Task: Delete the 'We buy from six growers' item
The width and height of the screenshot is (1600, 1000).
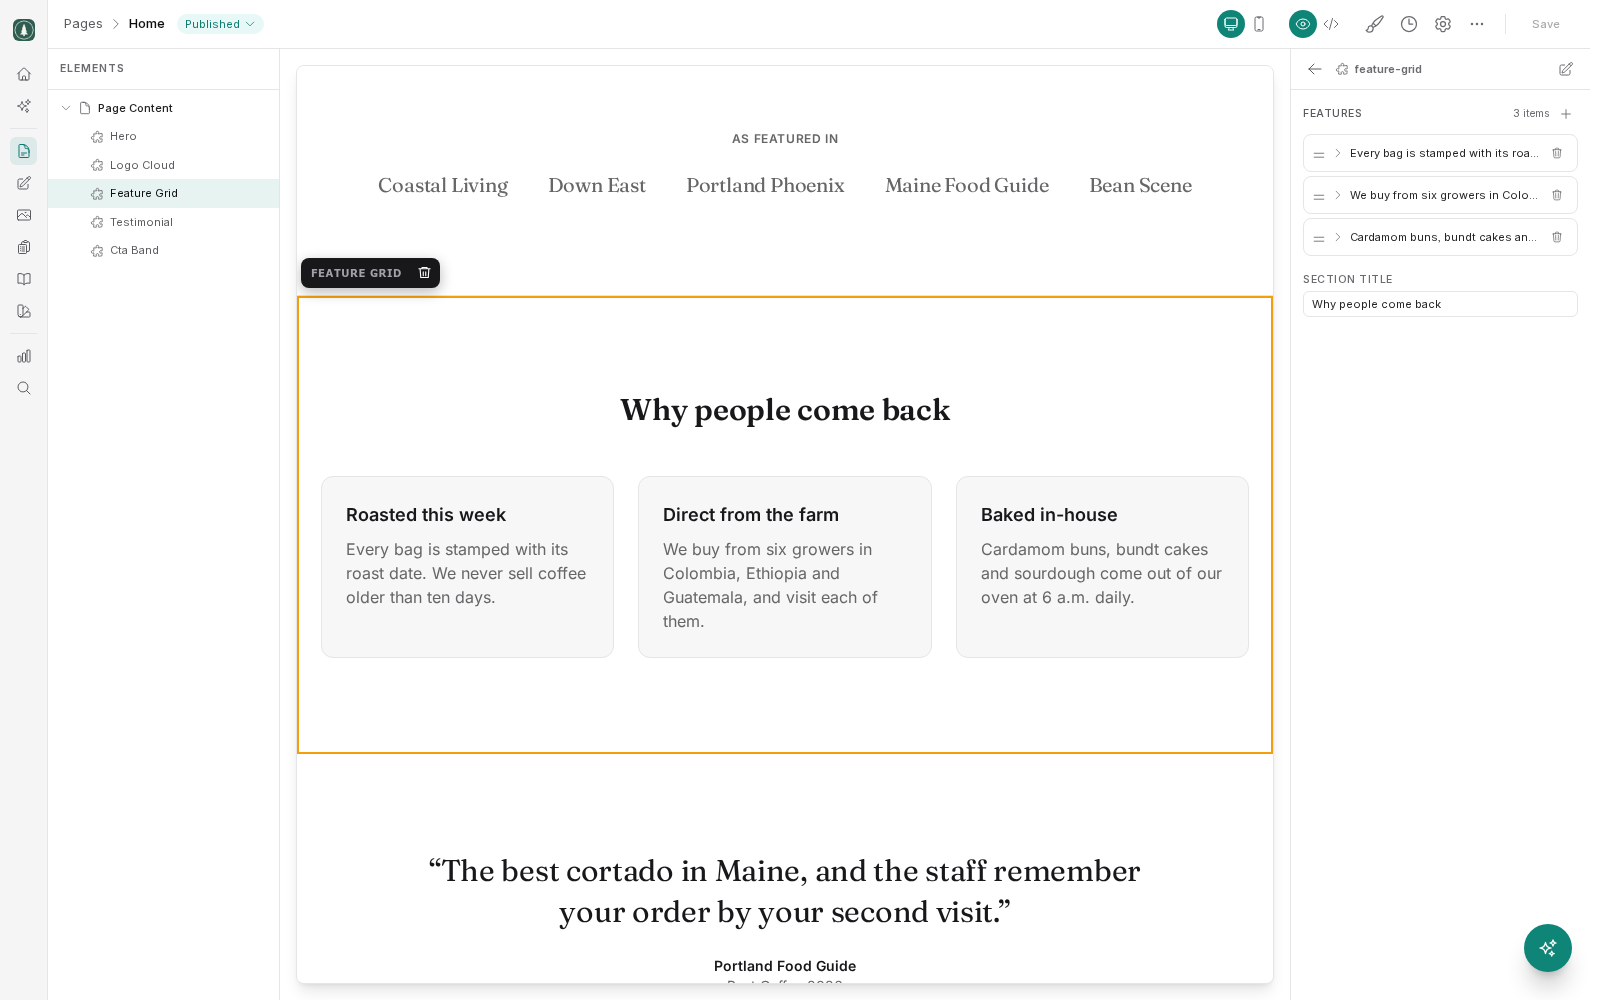Action: (x=1557, y=195)
